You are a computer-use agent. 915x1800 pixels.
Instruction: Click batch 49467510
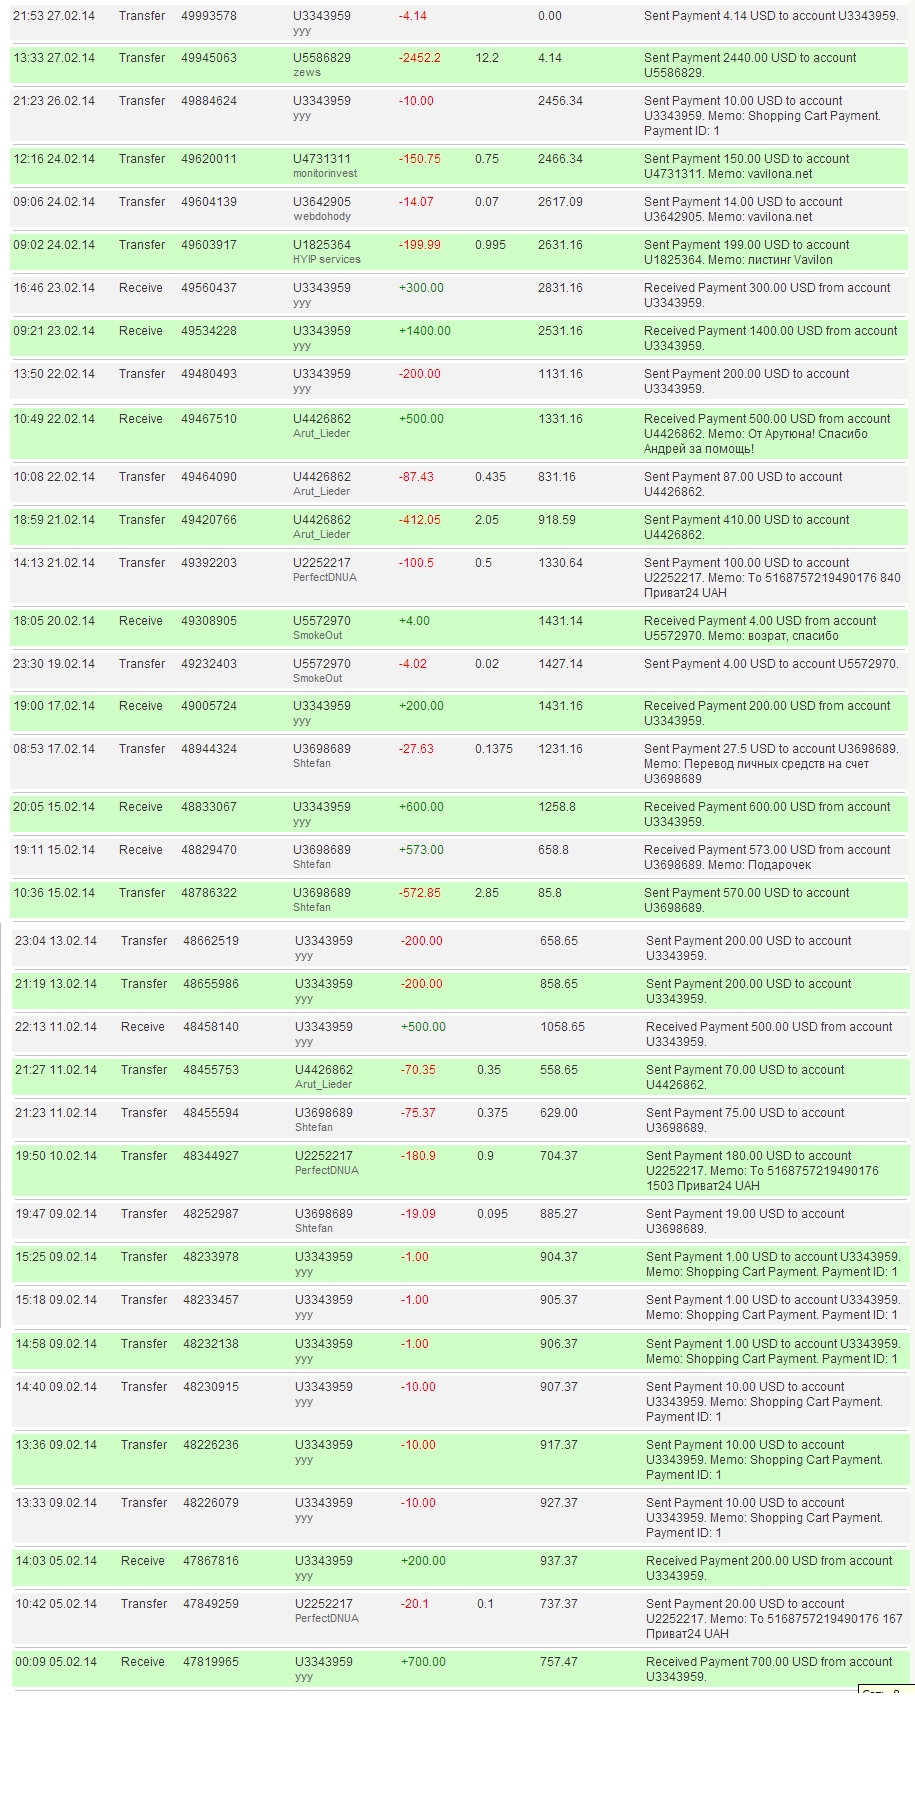click(209, 419)
